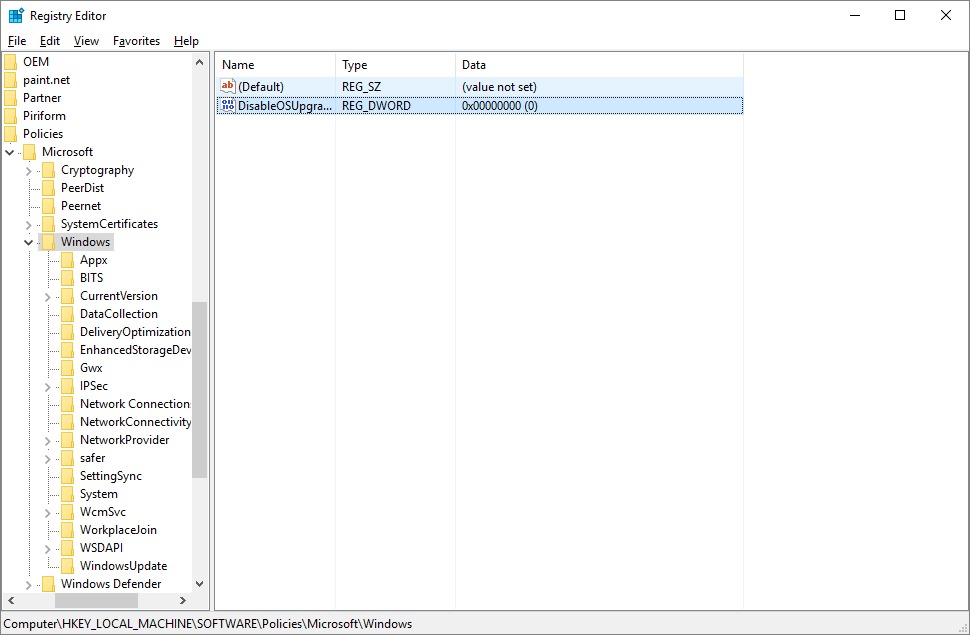Click the Gwx key folder icon
The height and width of the screenshot is (635, 970).
pyautogui.click(x=67, y=368)
